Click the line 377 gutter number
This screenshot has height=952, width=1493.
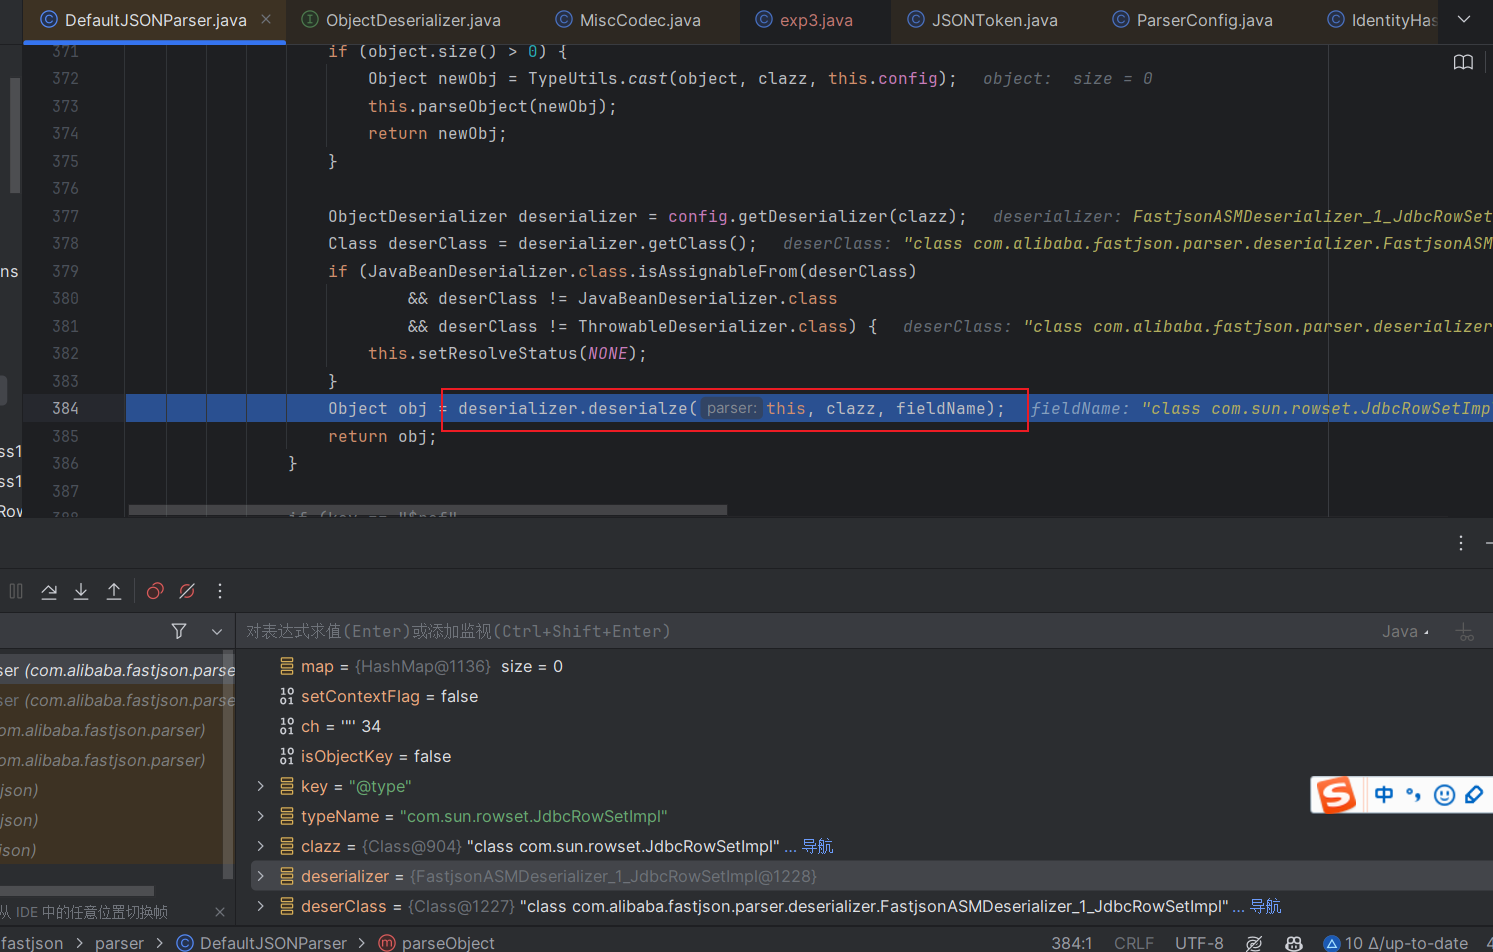66,216
